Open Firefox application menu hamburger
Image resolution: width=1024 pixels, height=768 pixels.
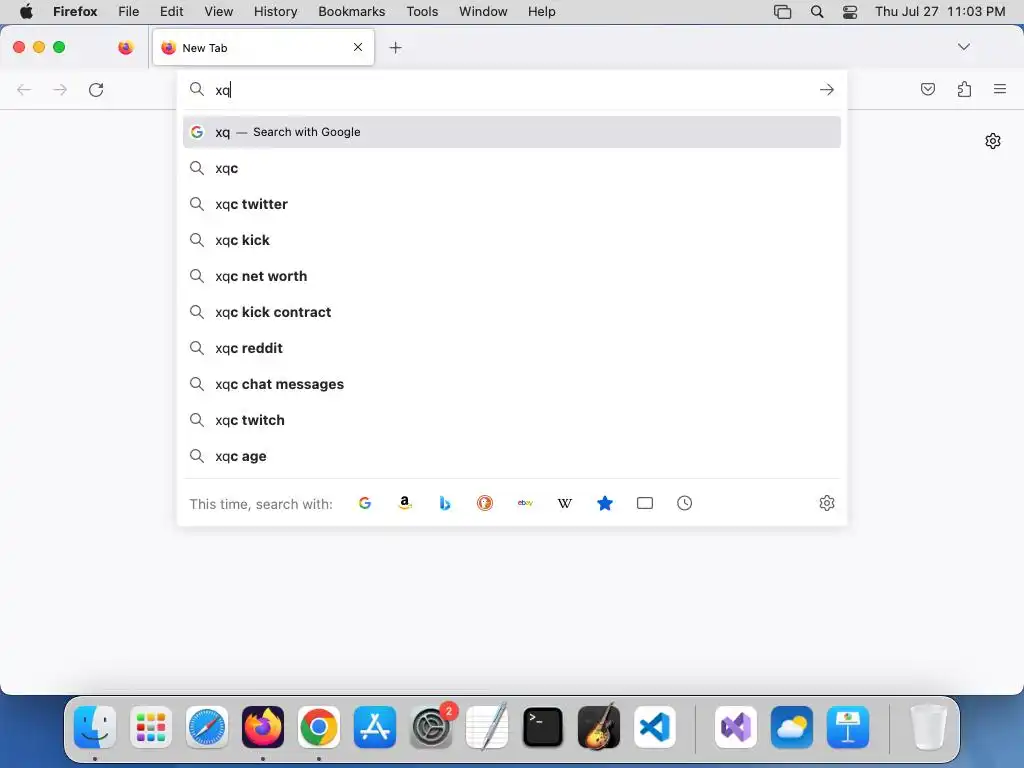(x=1000, y=89)
